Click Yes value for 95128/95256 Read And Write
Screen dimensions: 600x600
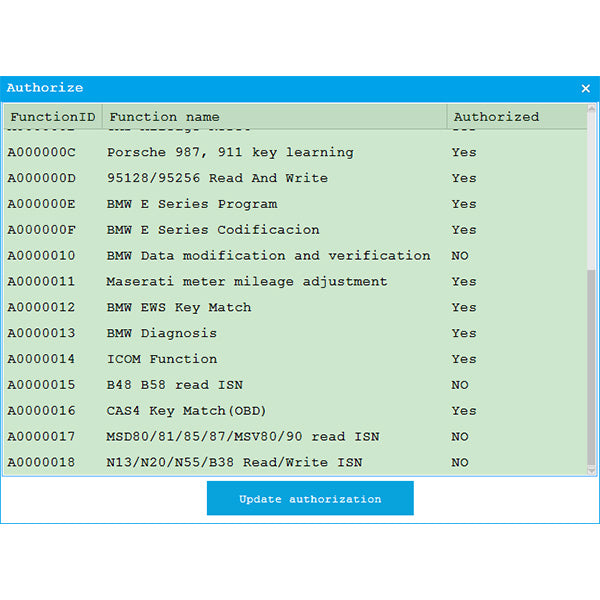tap(464, 178)
